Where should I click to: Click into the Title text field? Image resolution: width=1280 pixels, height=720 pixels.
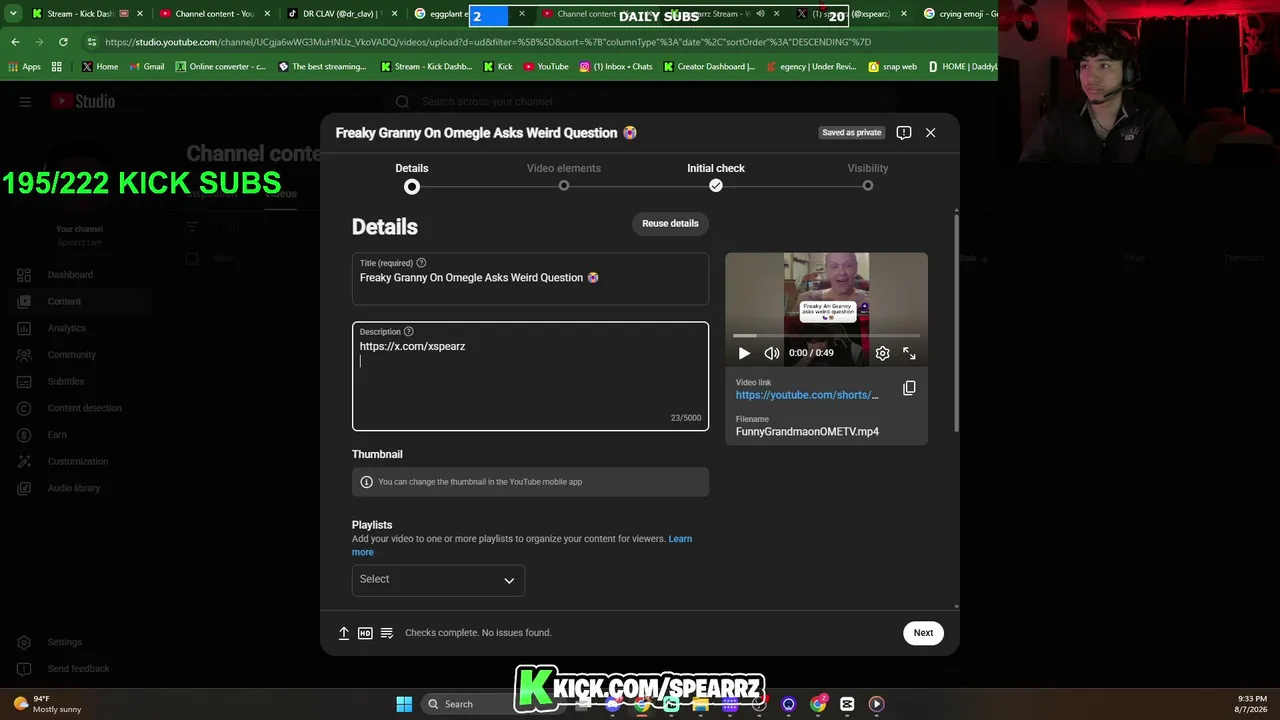pos(530,278)
